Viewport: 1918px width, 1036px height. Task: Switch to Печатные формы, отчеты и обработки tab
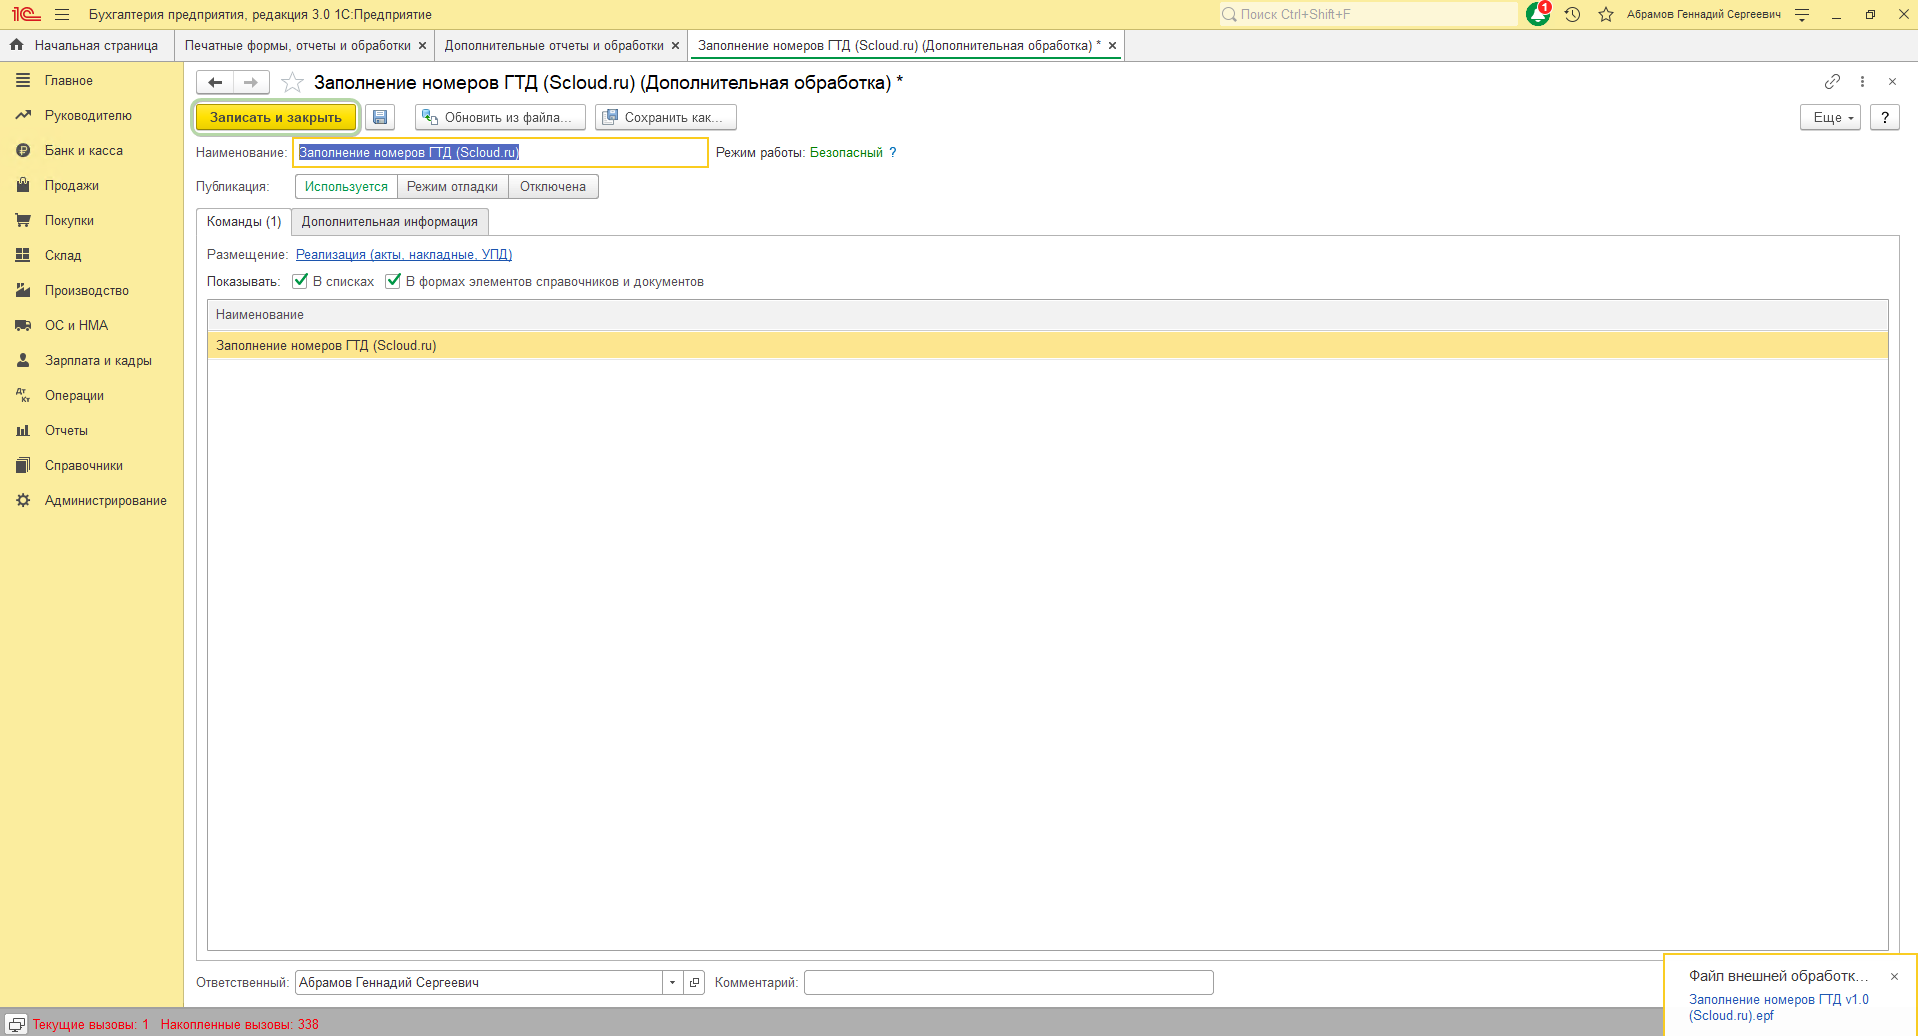click(298, 46)
